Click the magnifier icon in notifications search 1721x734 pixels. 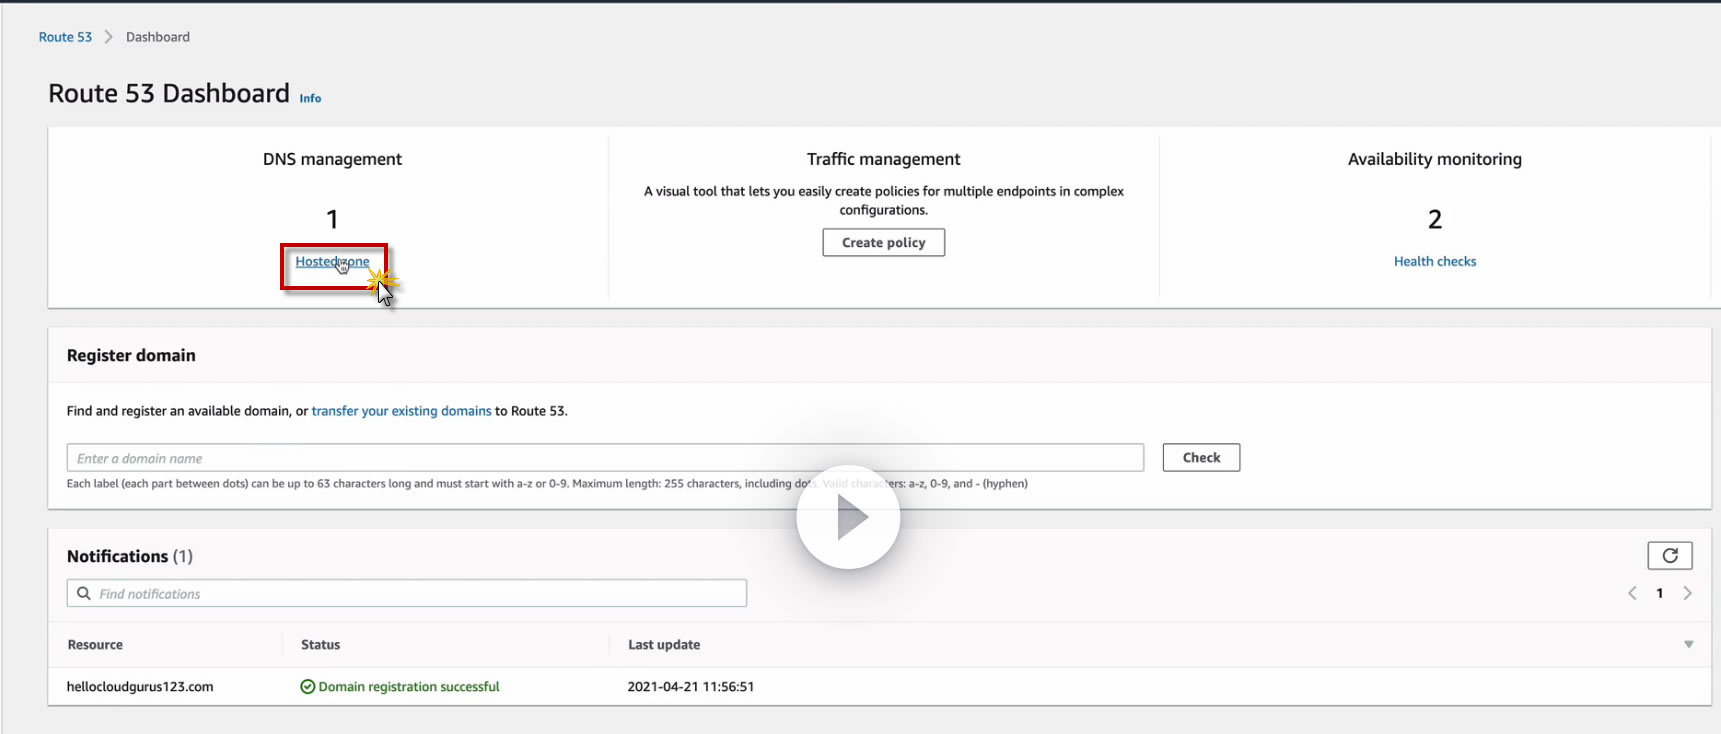click(x=84, y=593)
